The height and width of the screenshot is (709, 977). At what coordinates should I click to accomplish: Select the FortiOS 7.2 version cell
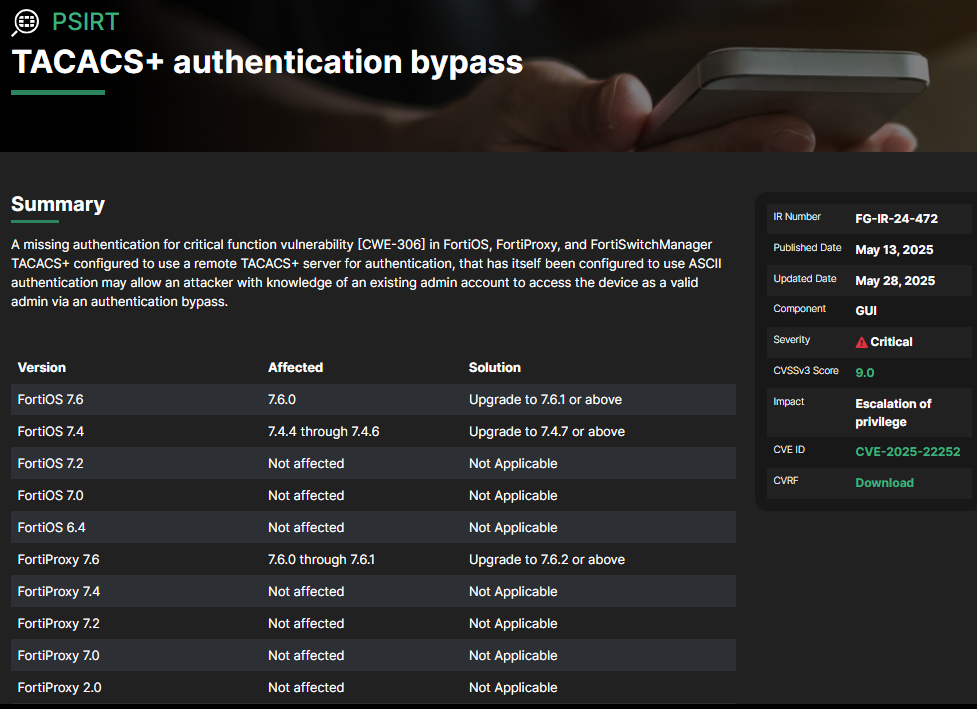pos(50,464)
